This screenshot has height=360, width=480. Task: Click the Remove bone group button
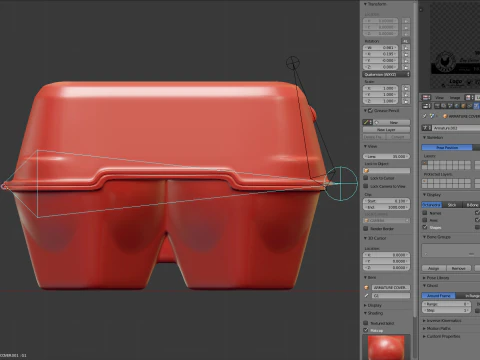(x=459, y=268)
